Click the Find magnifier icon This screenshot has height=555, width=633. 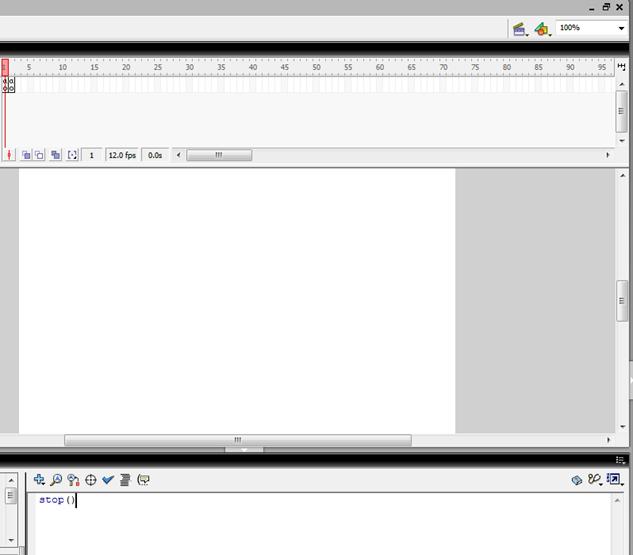tap(56, 480)
